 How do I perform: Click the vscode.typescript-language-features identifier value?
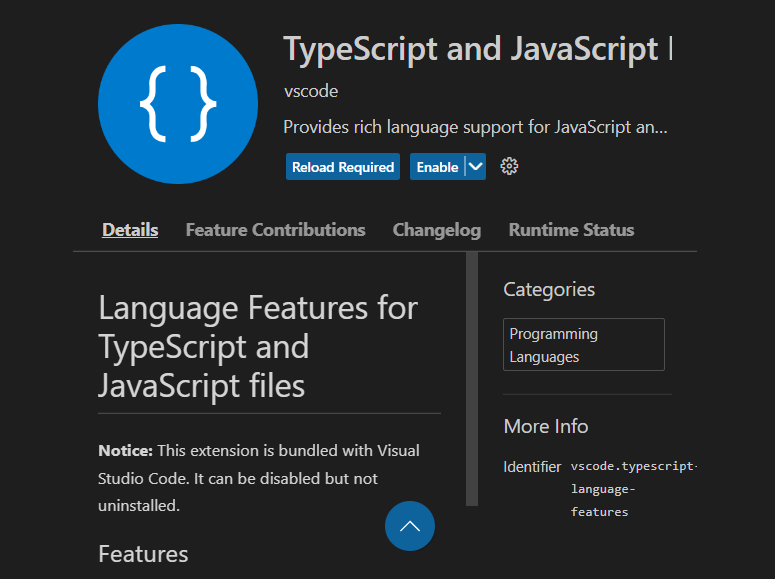[632, 489]
